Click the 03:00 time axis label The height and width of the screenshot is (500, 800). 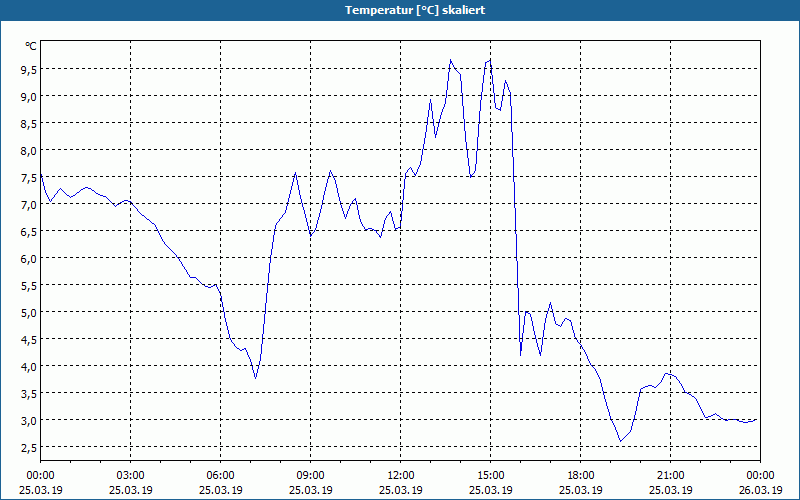click(x=131, y=476)
